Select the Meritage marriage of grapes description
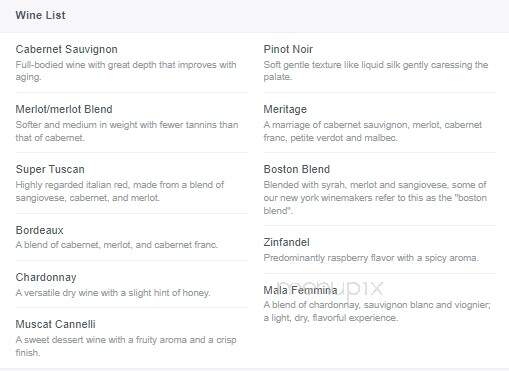This screenshot has height=371, width=509. pyautogui.click(x=373, y=131)
